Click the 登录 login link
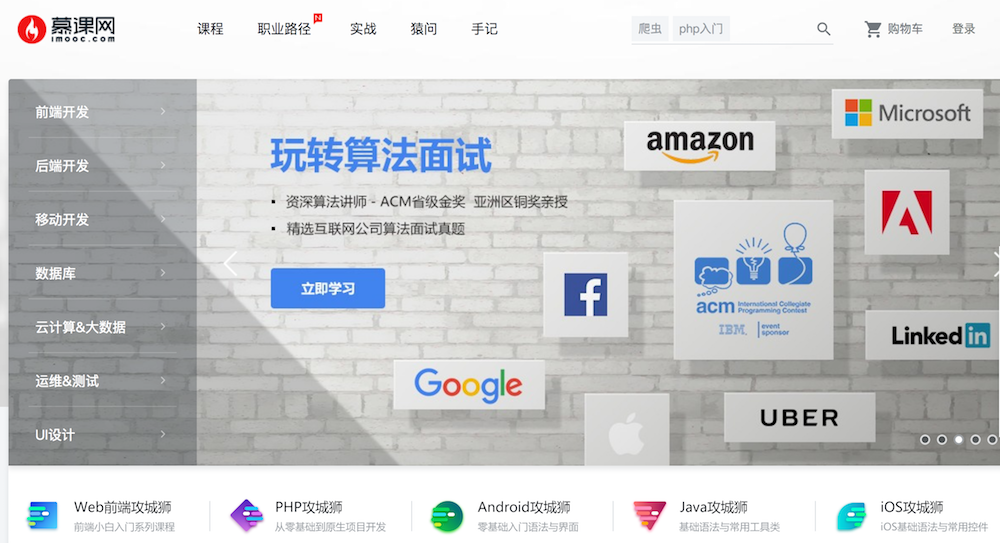Screen dimensions: 1000x543 963,29
